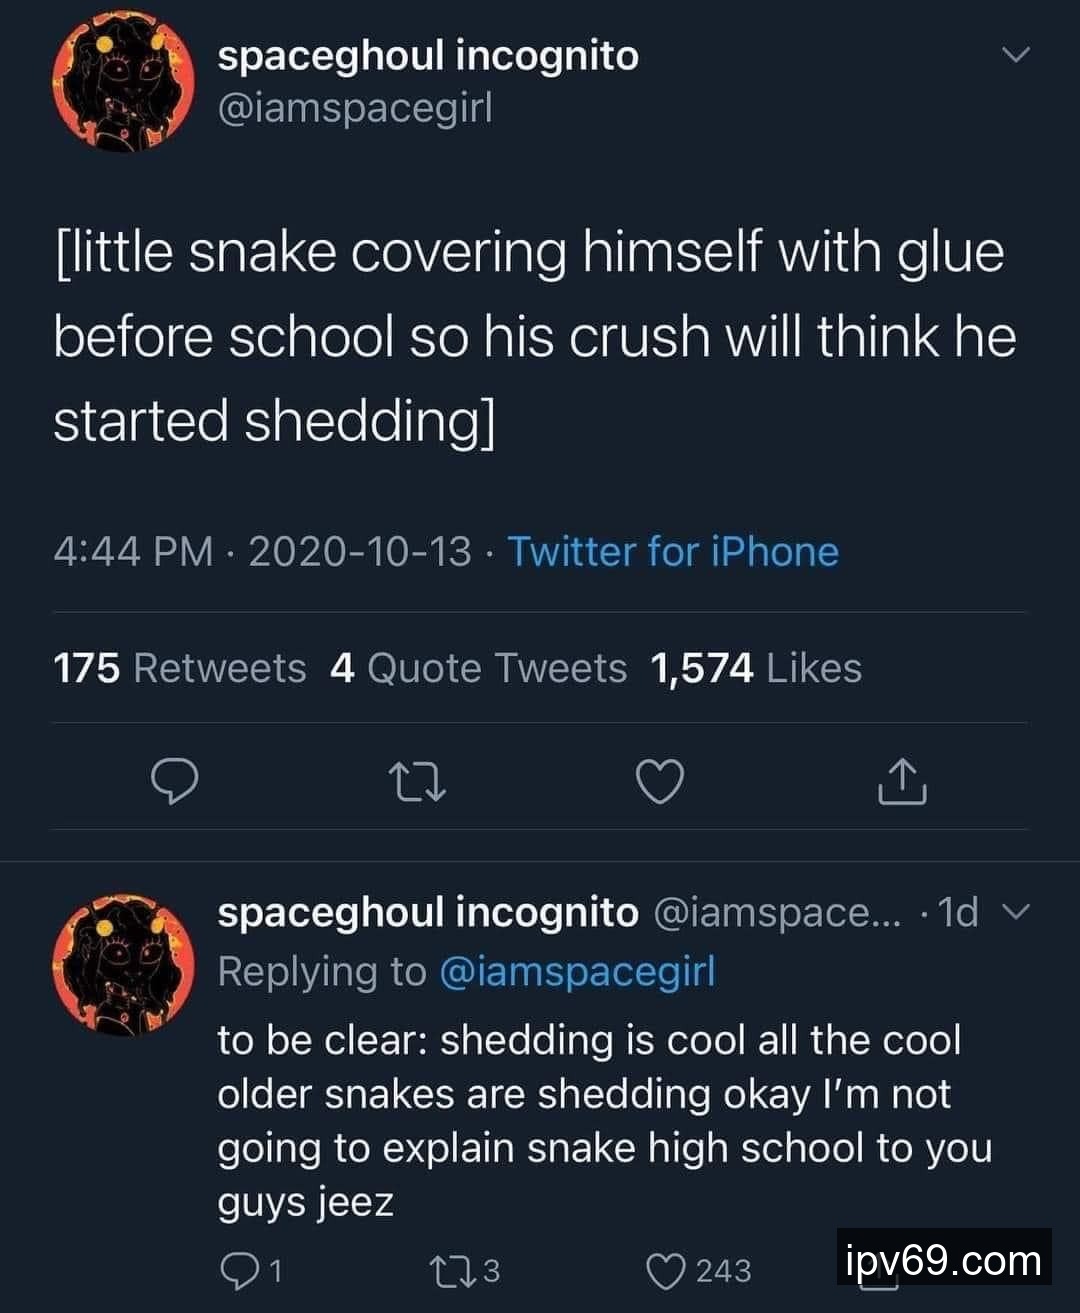Open the reply author's avatar
The image size is (1080, 1313).
122,964
